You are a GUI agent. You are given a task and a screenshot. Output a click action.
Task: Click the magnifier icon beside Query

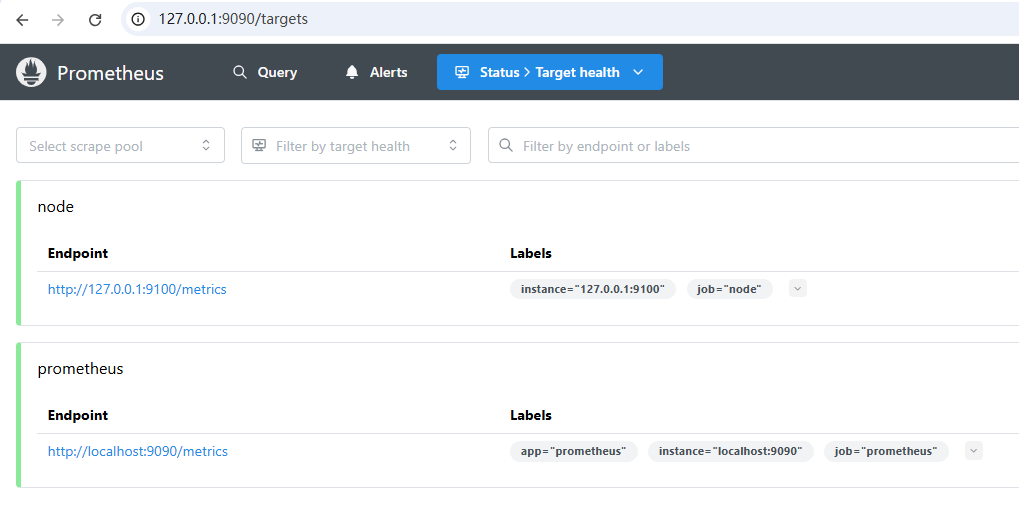pos(240,72)
